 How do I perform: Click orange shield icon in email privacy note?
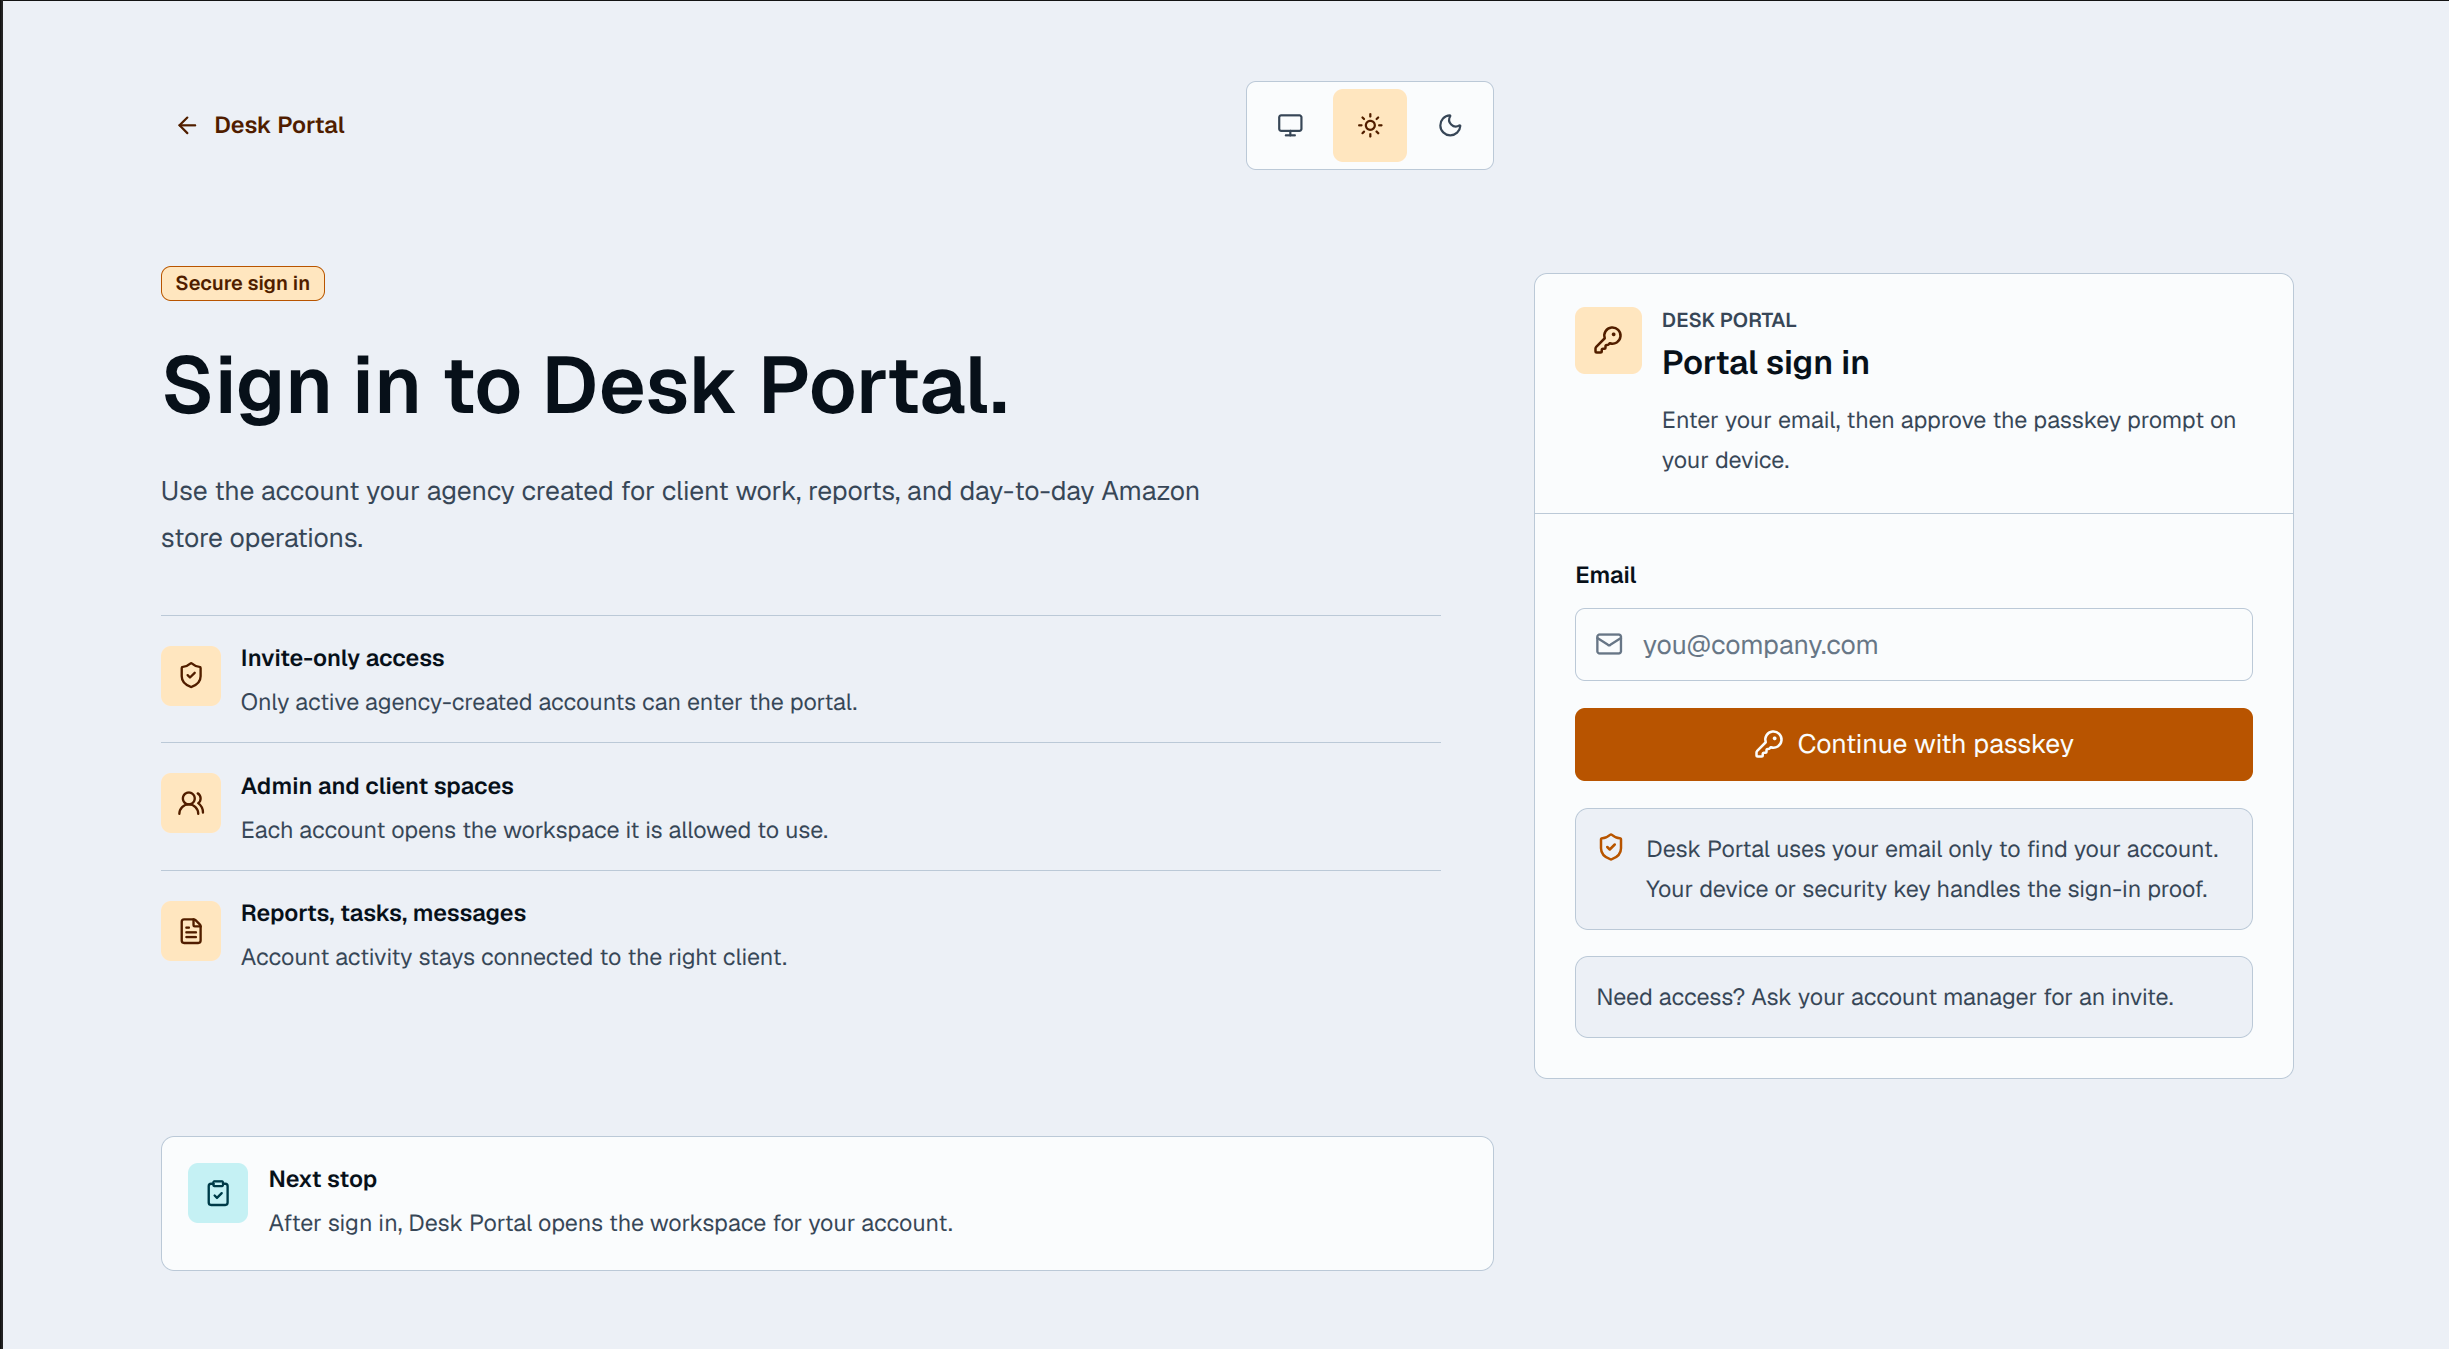tap(1611, 848)
